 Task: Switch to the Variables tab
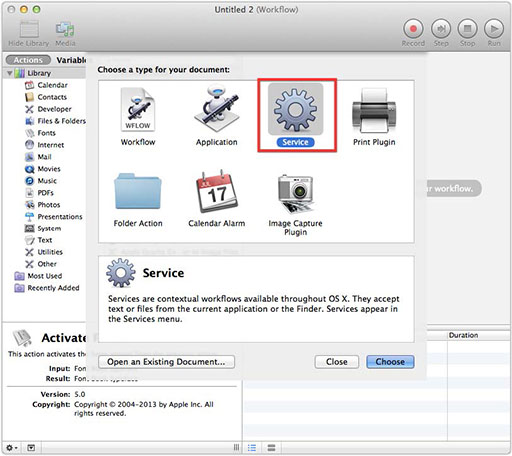[71, 60]
